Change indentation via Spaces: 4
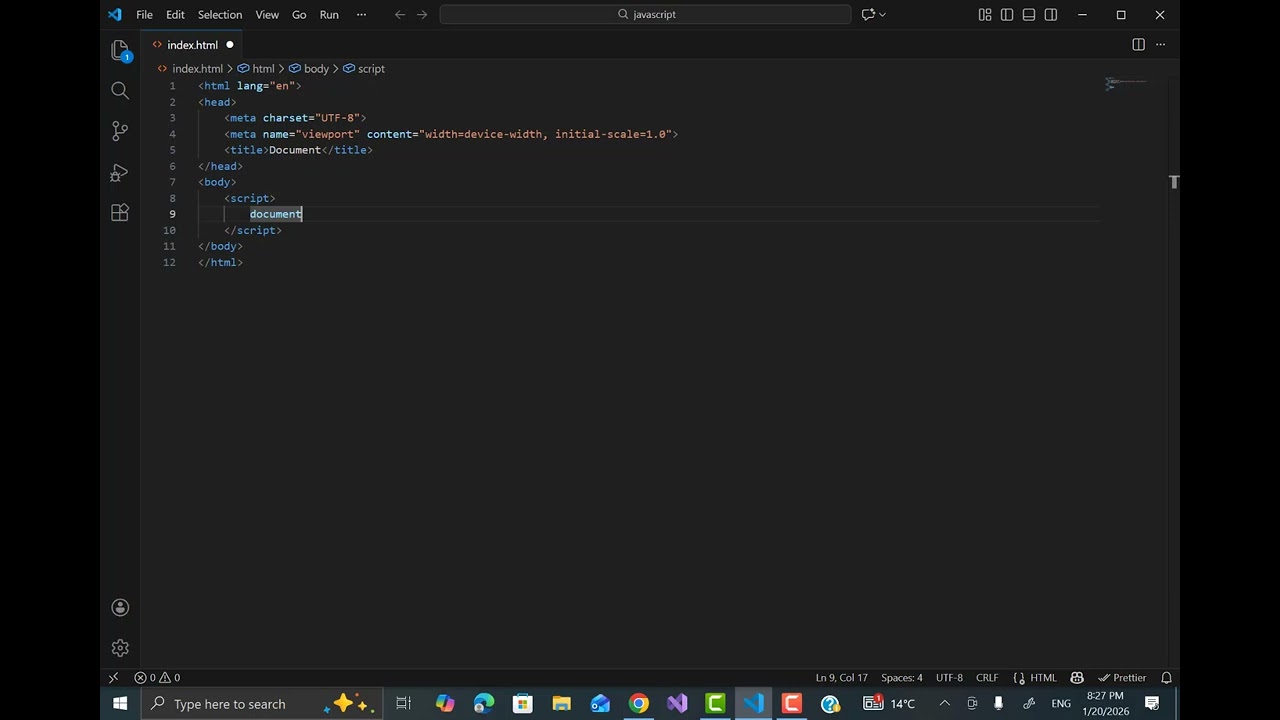 click(x=902, y=678)
